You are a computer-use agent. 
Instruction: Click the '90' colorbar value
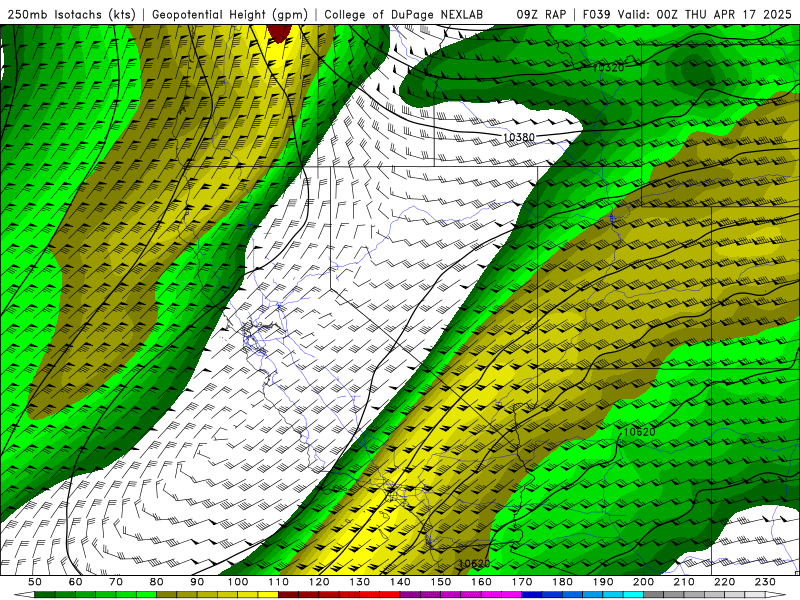[197, 582]
